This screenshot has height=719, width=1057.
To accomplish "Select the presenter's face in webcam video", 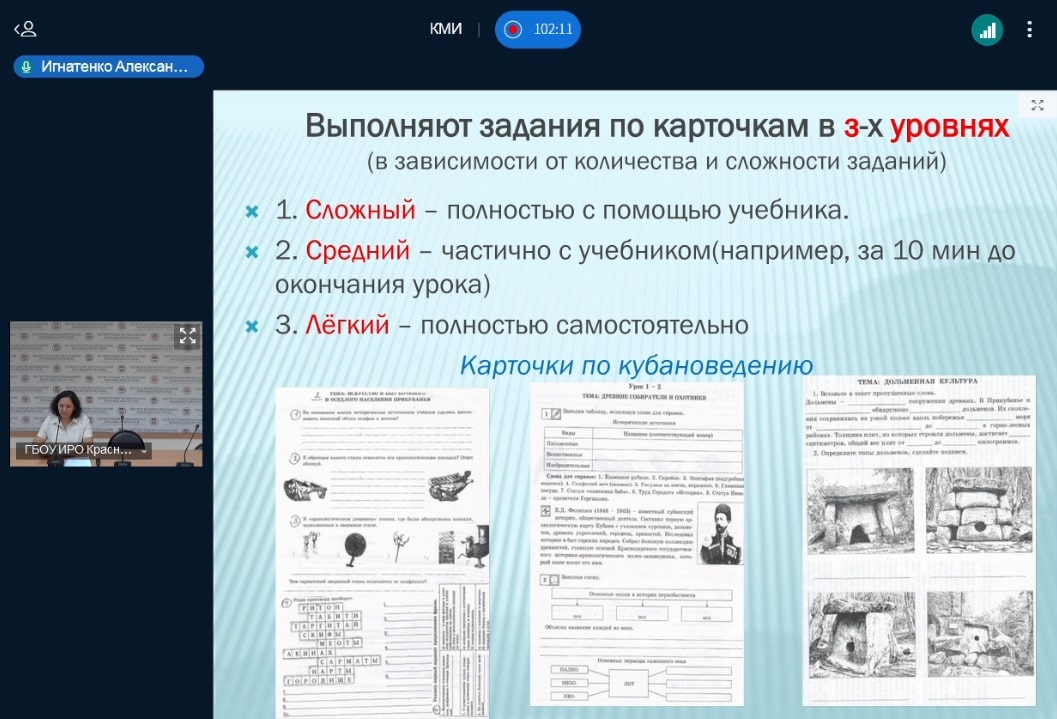I will pyautogui.click(x=50, y=405).
